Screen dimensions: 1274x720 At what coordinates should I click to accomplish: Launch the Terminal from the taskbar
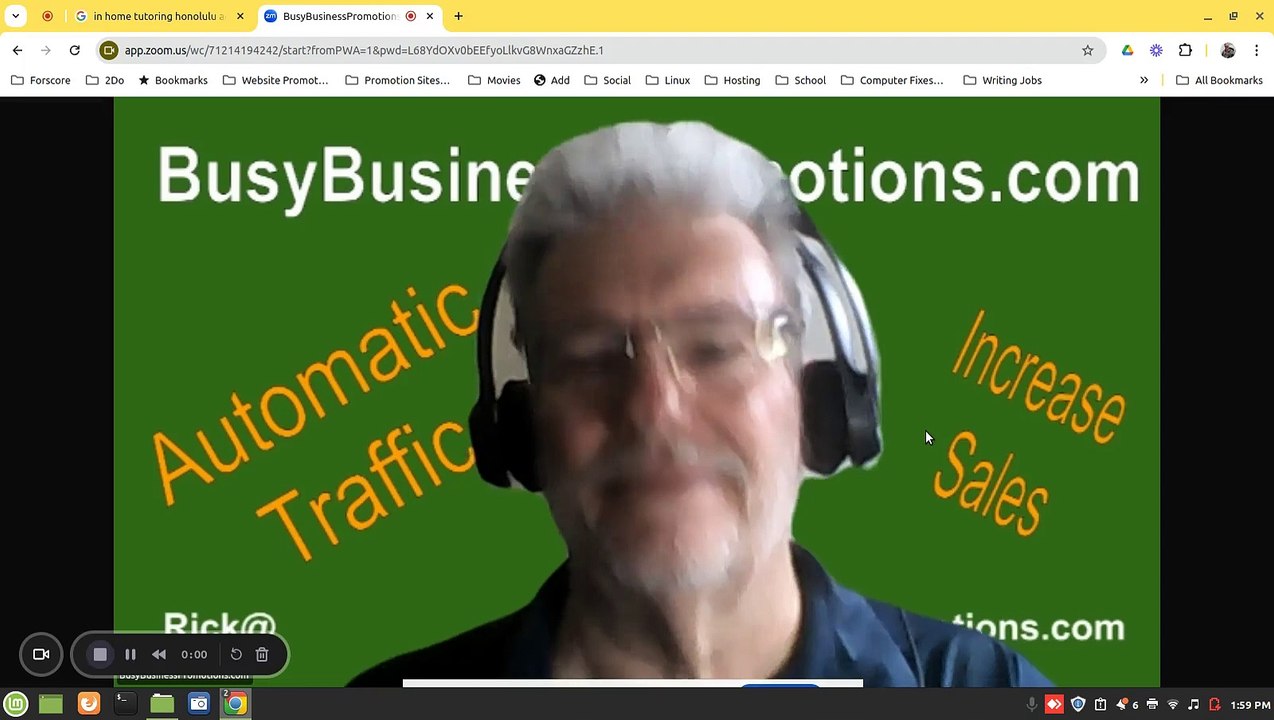[125, 704]
